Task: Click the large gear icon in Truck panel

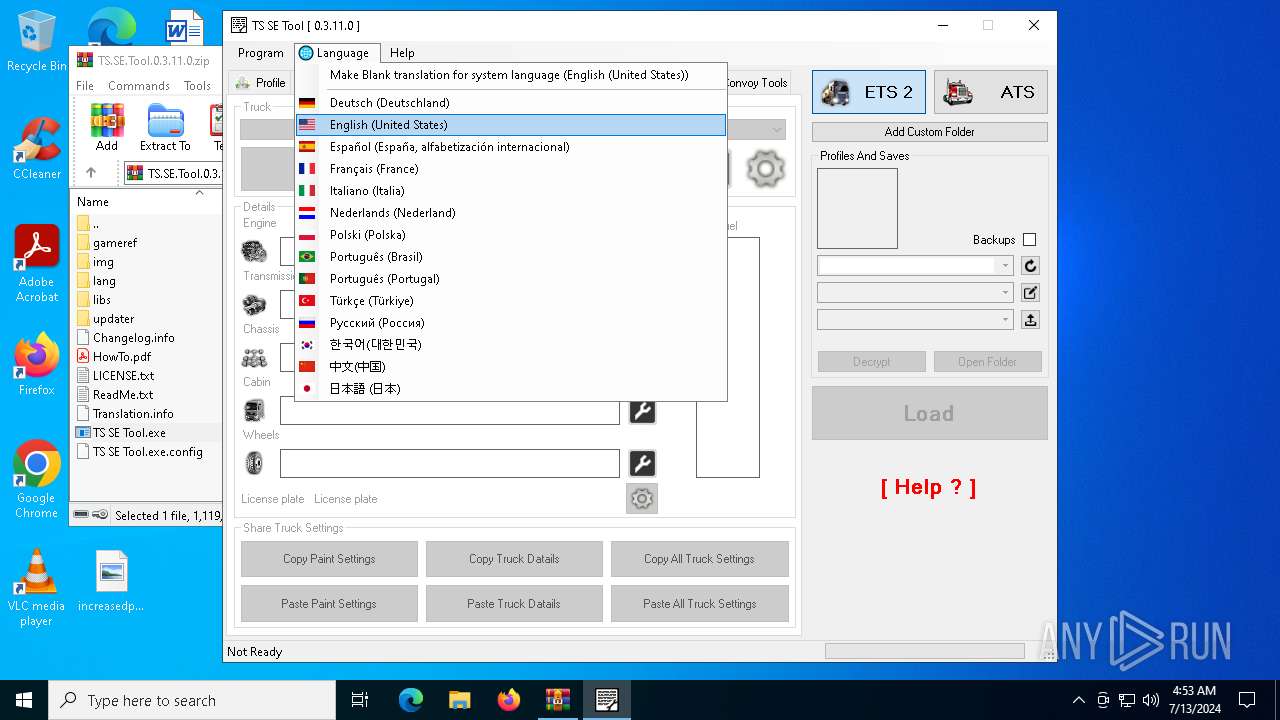Action: pyautogui.click(x=765, y=169)
